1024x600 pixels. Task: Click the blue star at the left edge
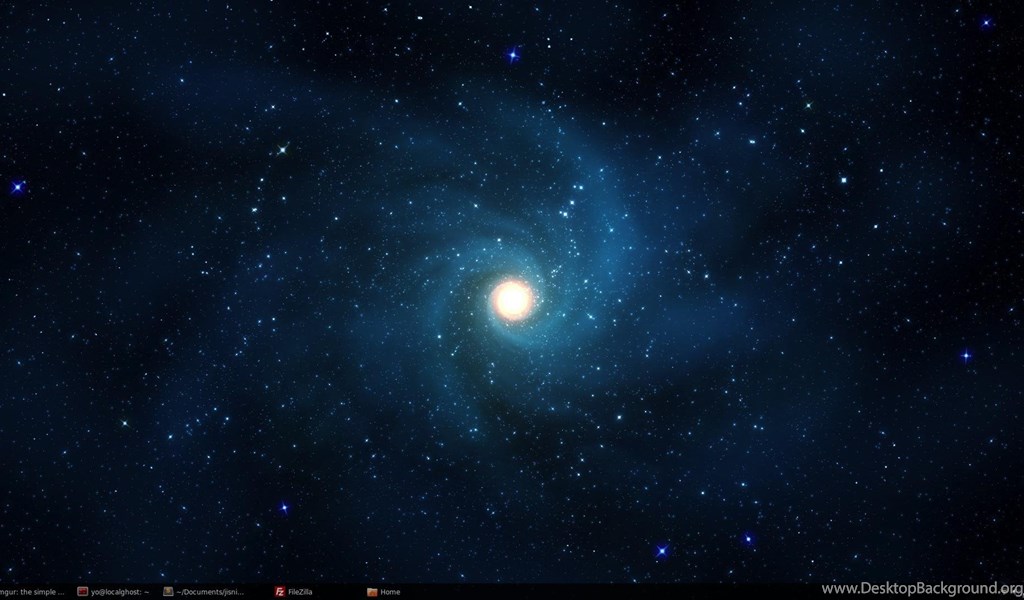tap(17, 186)
